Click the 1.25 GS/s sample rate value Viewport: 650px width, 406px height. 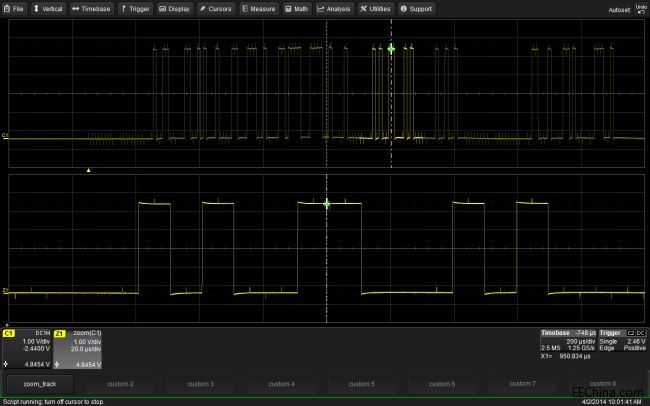coord(581,348)
